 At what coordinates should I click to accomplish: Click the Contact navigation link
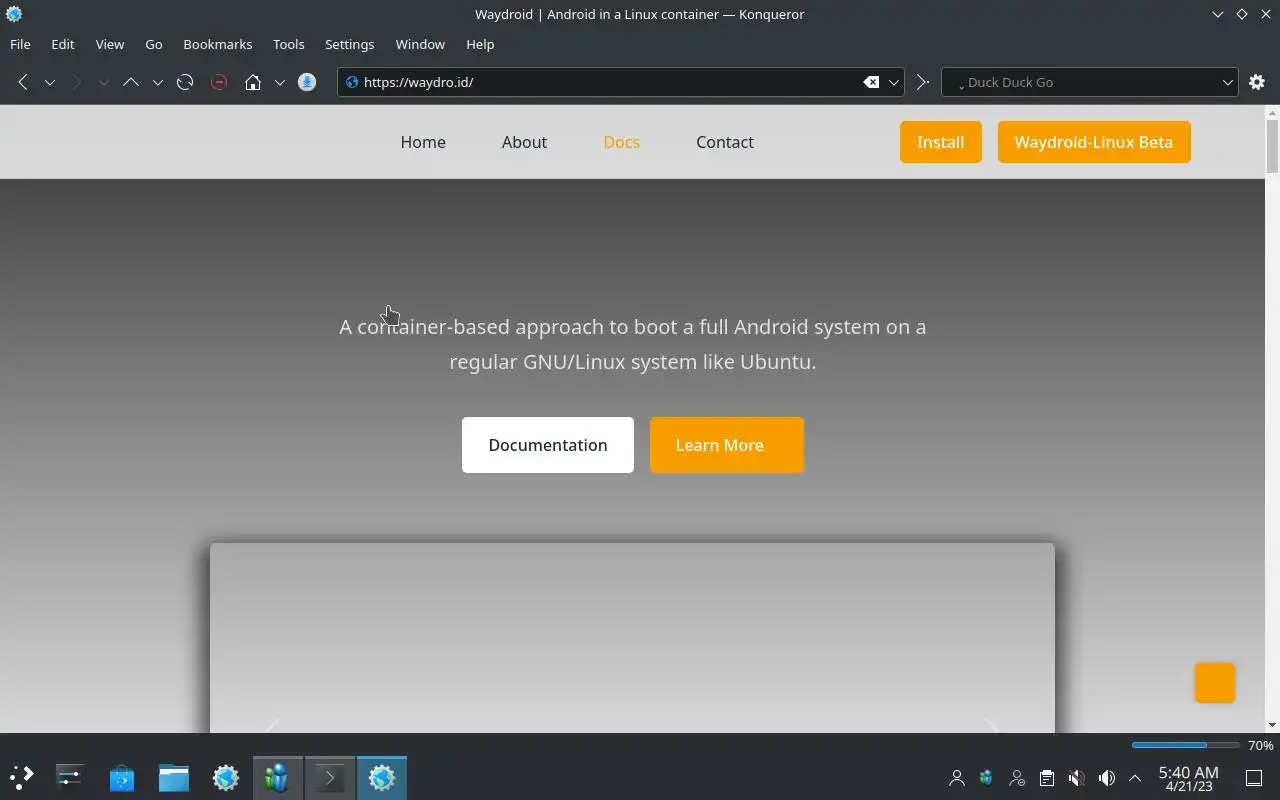(x=725, y=142)
